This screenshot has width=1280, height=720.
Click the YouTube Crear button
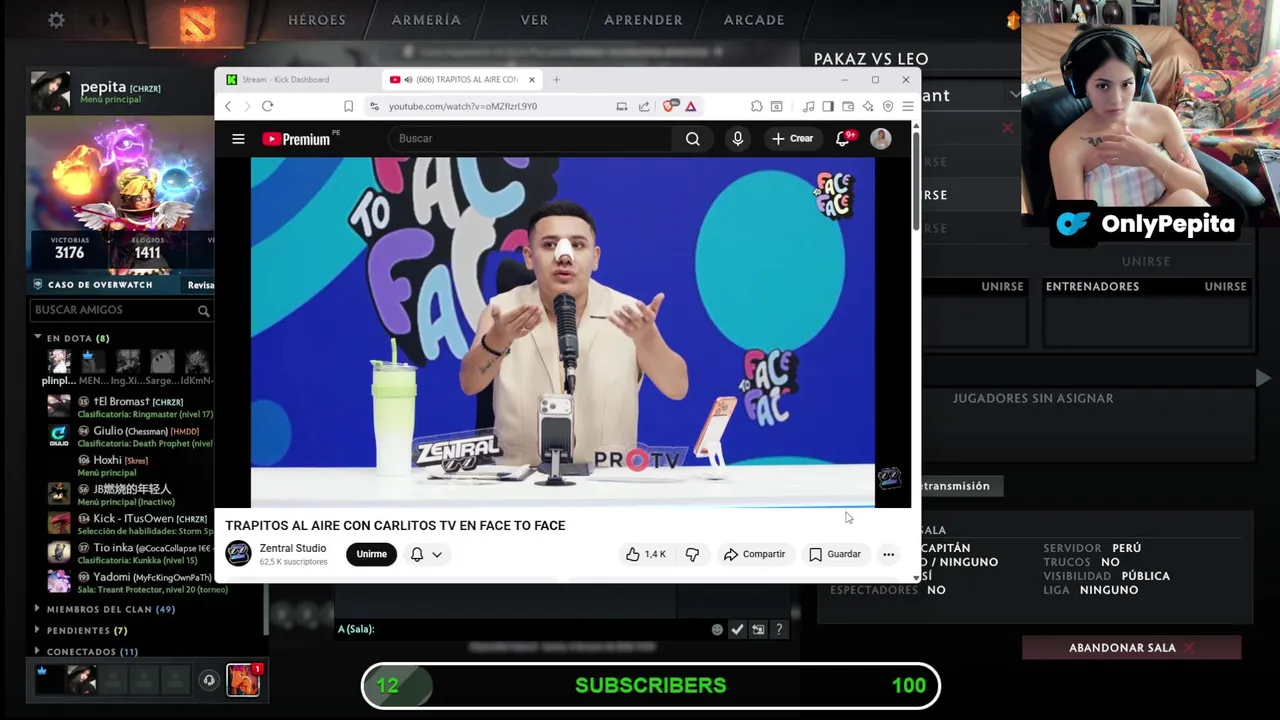point(792,139)
